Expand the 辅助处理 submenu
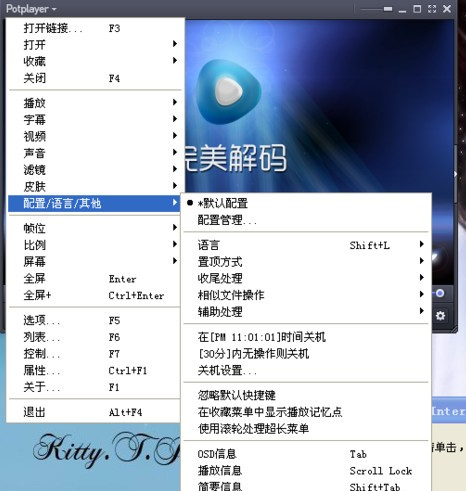 point(306,312)
